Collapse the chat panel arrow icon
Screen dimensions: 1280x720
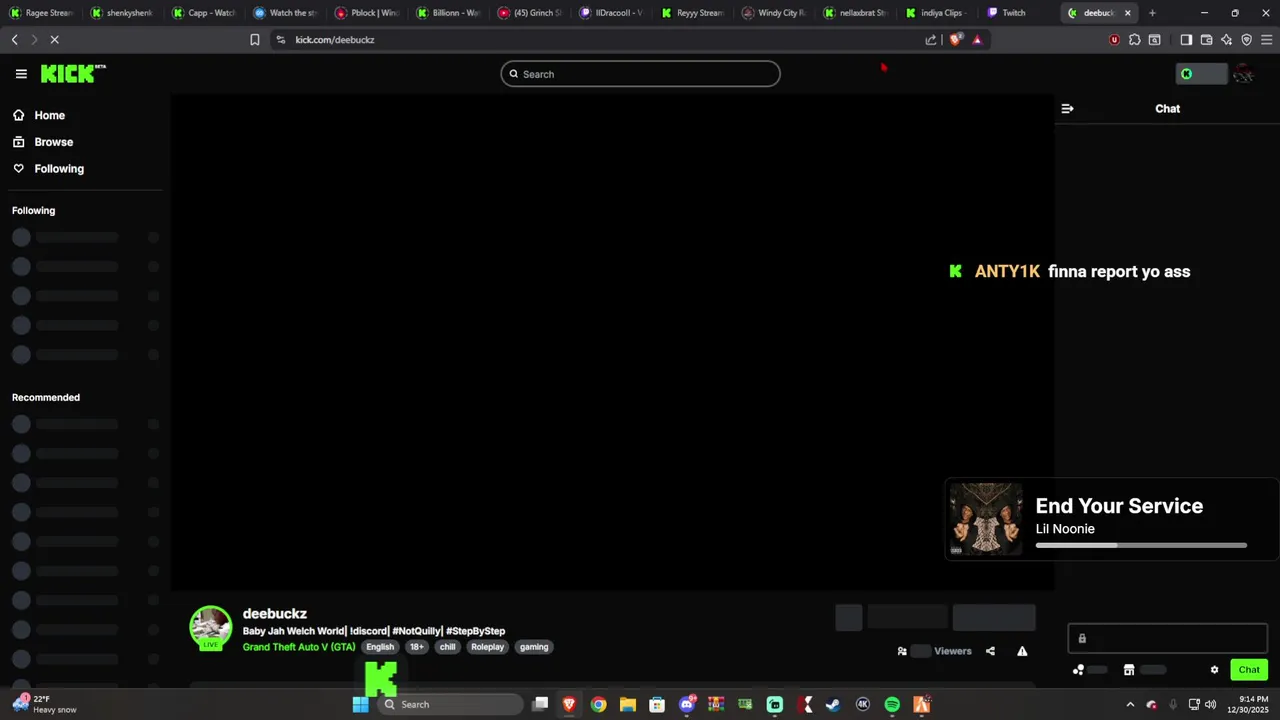pos(1067,108)
